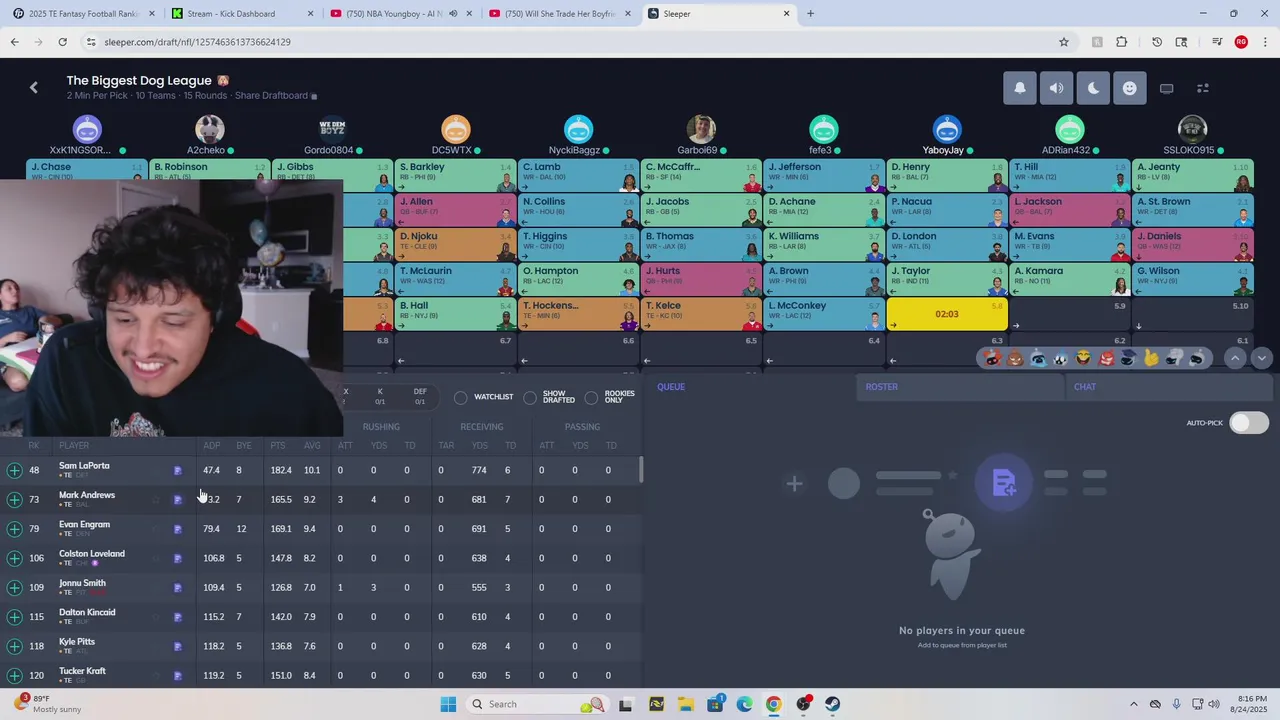Image resolution: width=1280 pixels, height=720 pixels.
Task: Add Evan Engram with the plus icon
Action: 14,528
